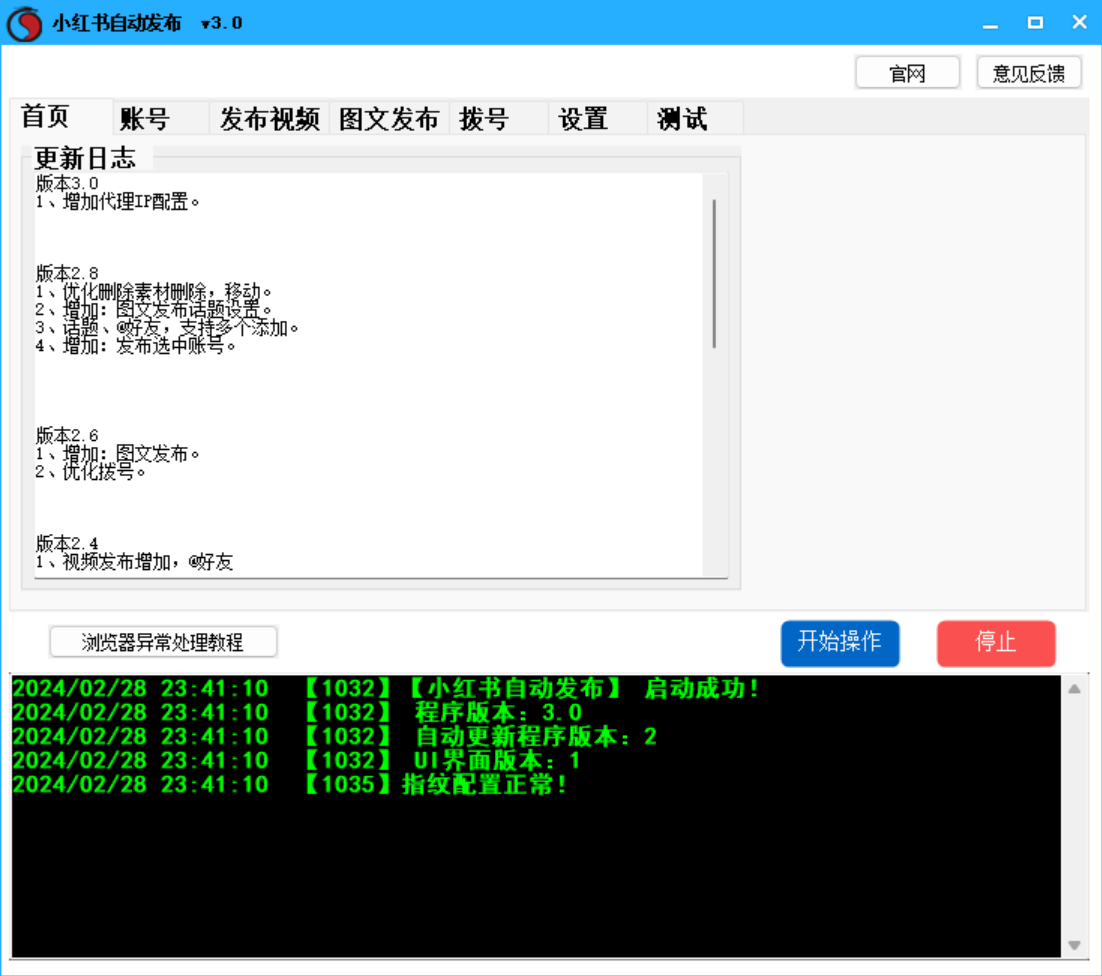Image resolution: width=1102 pixels, height=976 pixels.
Task: Click the red swirl app logo icon
Action: (25, 23)
